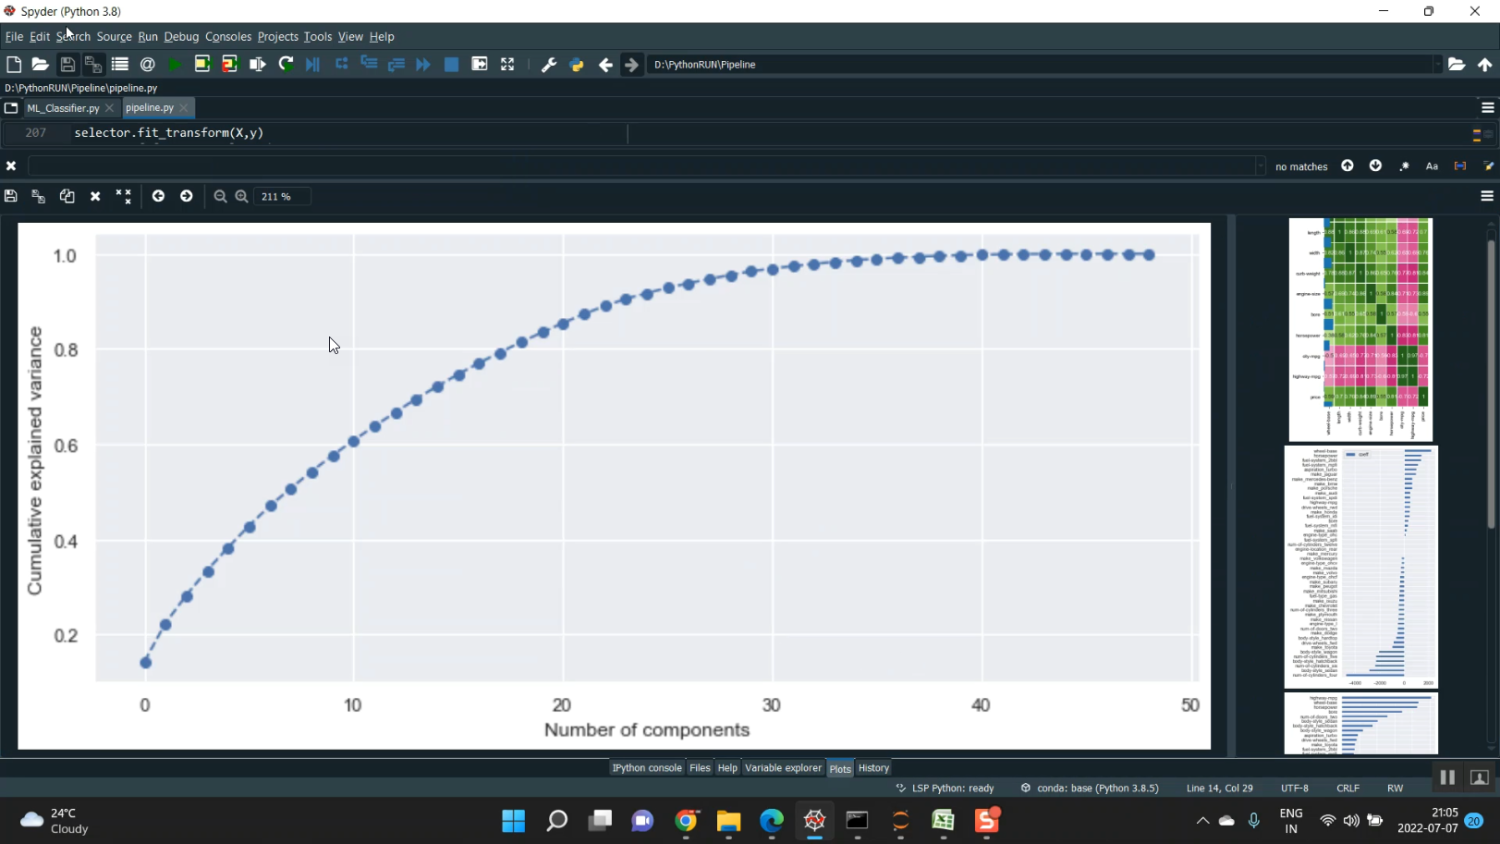The image size is (1500, 844).
Task: Toggle regular expression search
Action: pyautogui.click(x=1404, y=166)
